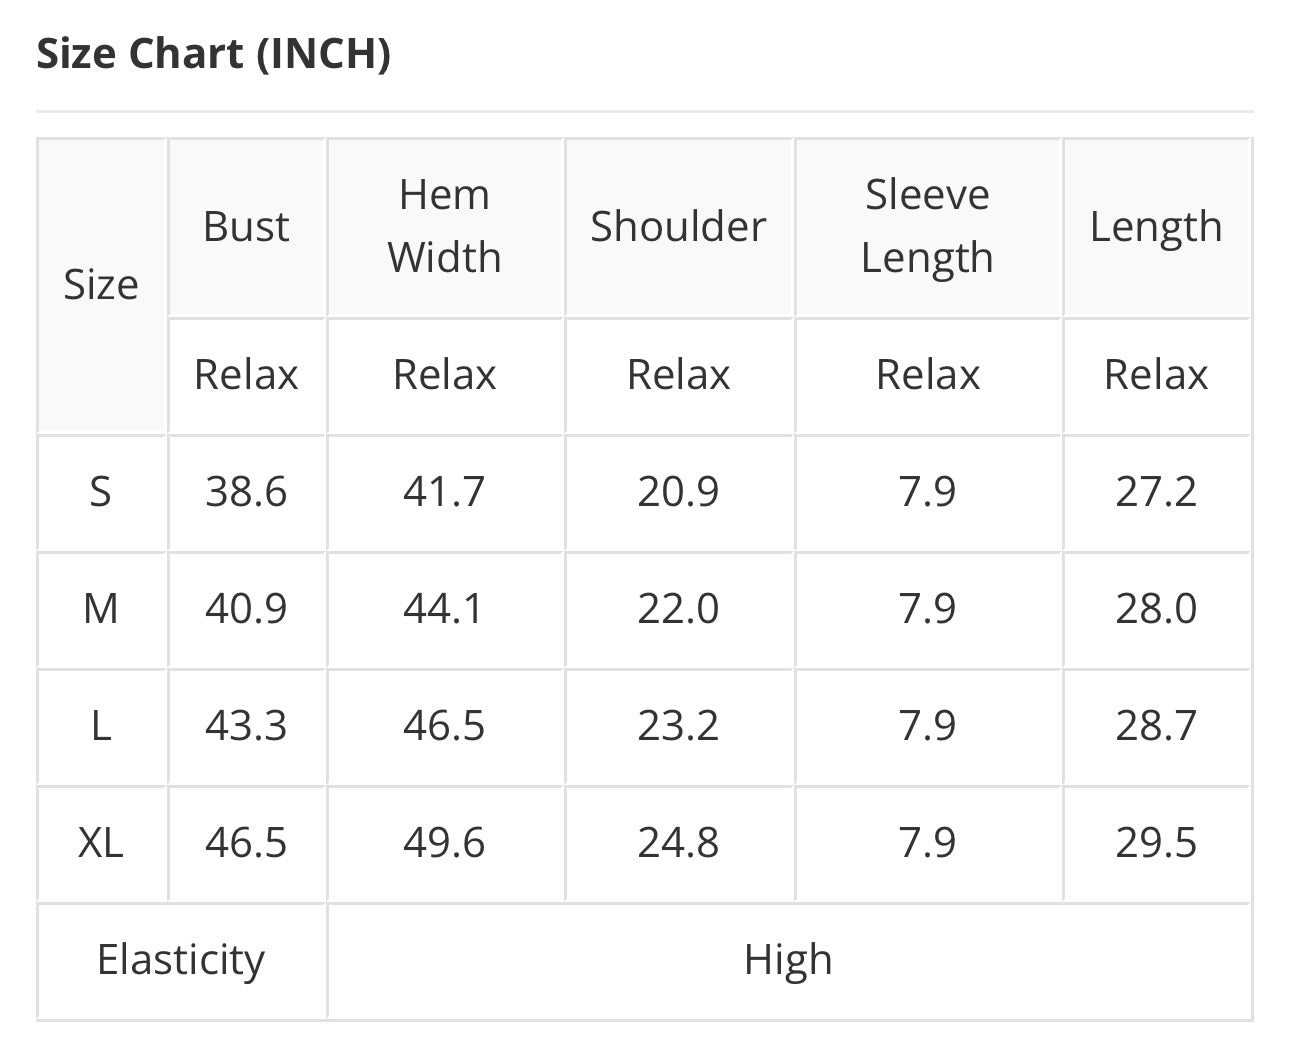Select the 29.5 length value for XL
This screenshot has height=1062, width=1290.
pyautogui.click(x=1156, y=843)
